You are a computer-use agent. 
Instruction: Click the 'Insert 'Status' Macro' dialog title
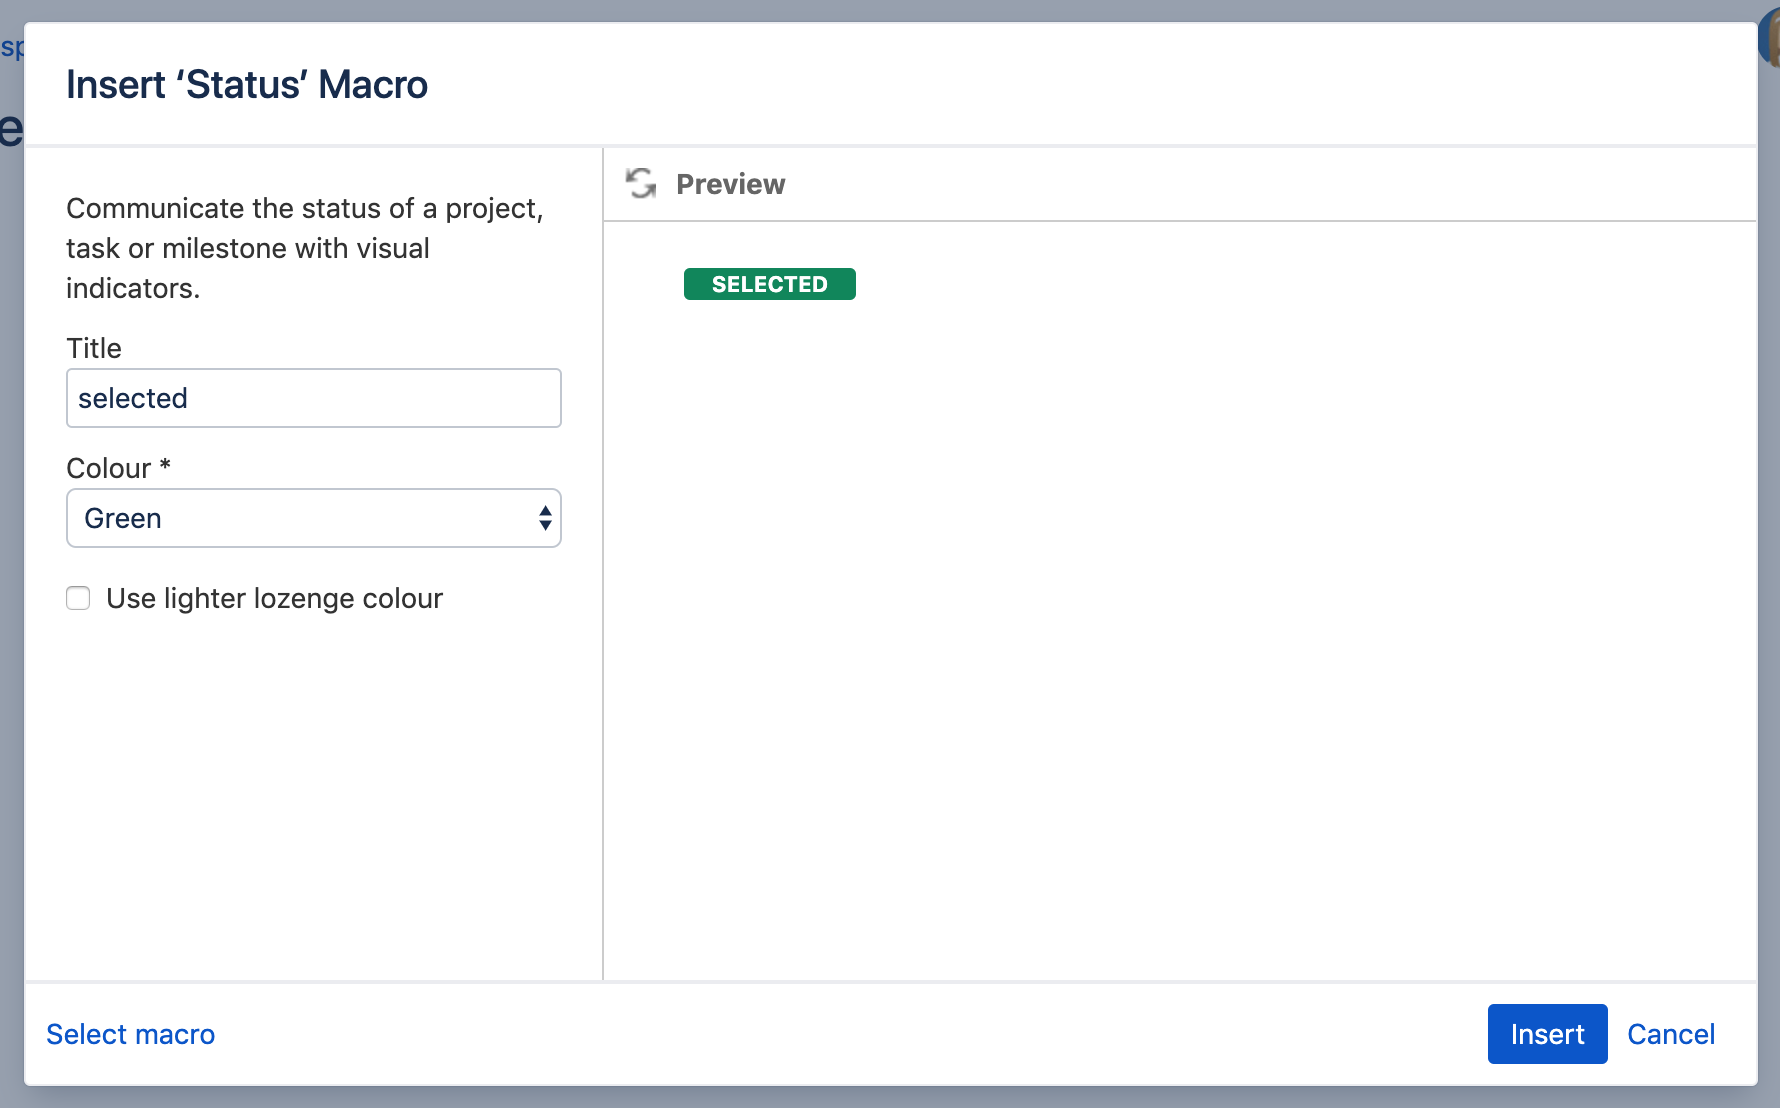[247, 85]
